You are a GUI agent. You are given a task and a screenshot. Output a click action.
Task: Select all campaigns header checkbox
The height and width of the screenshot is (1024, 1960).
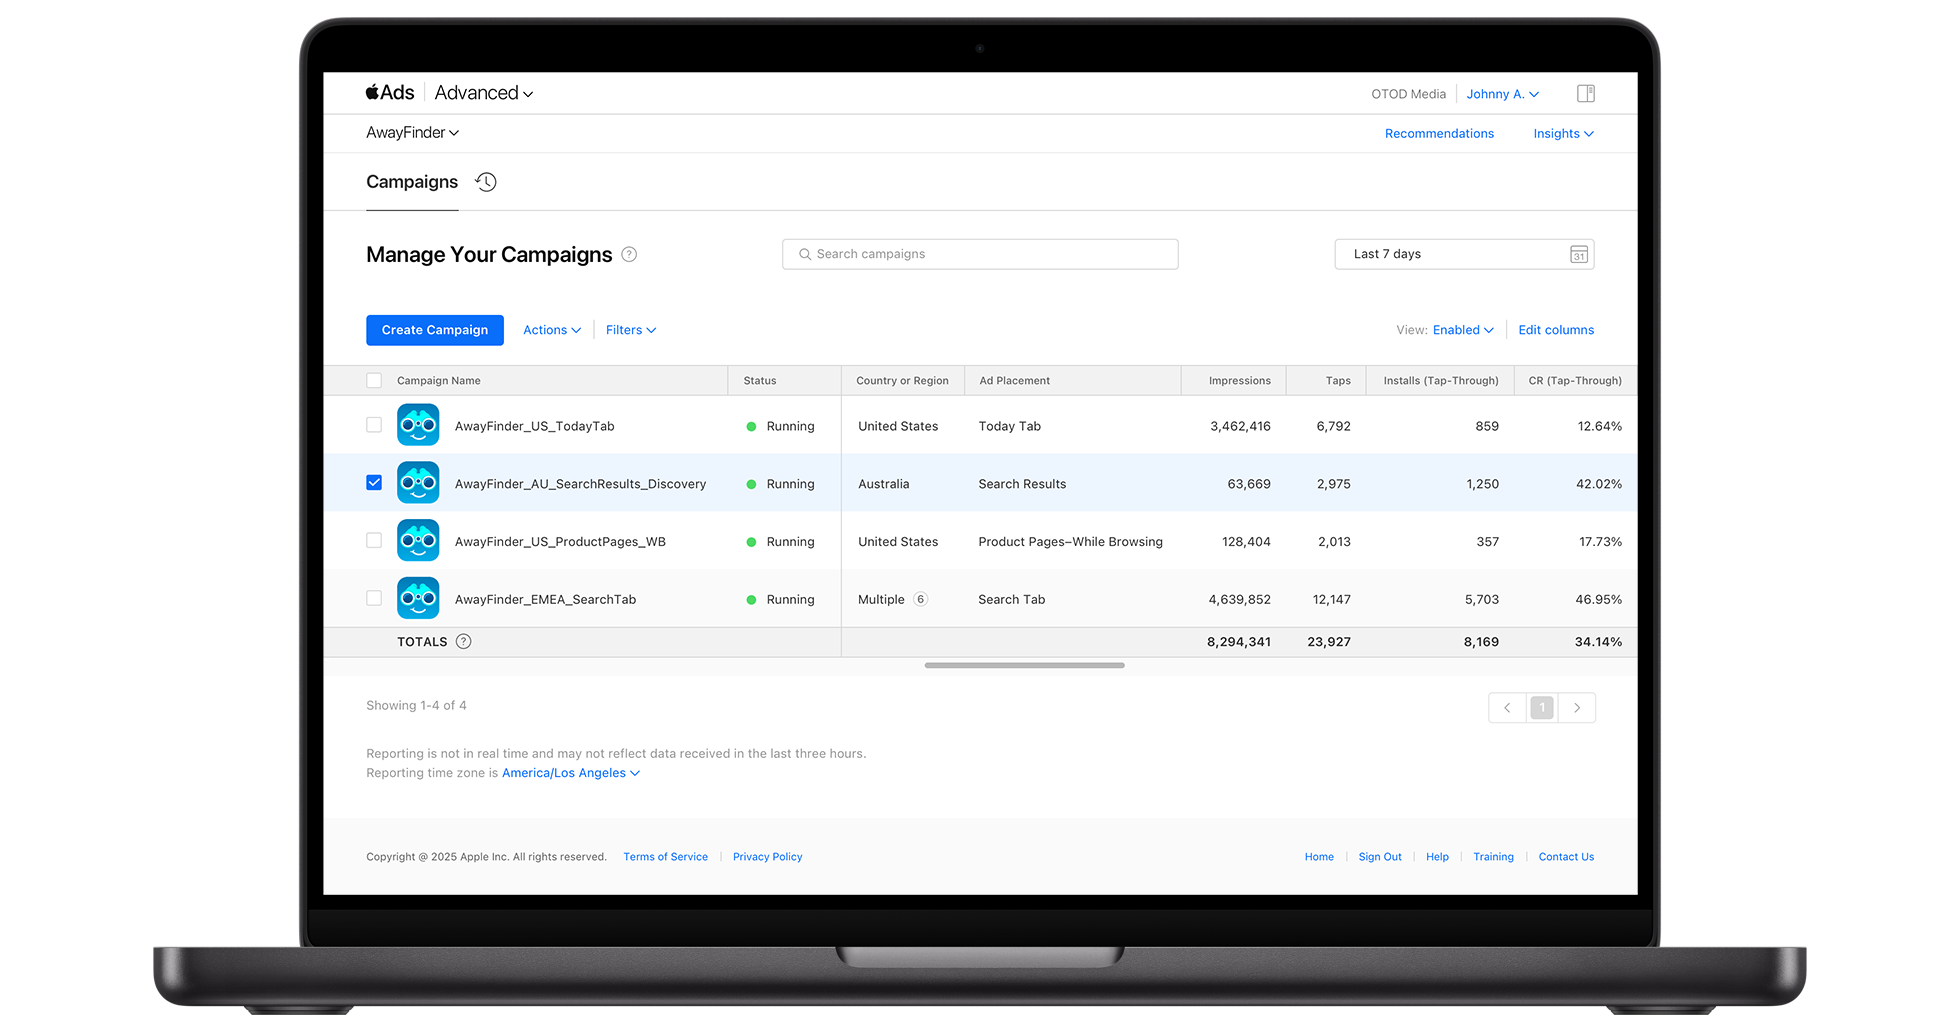click(374, 380)
